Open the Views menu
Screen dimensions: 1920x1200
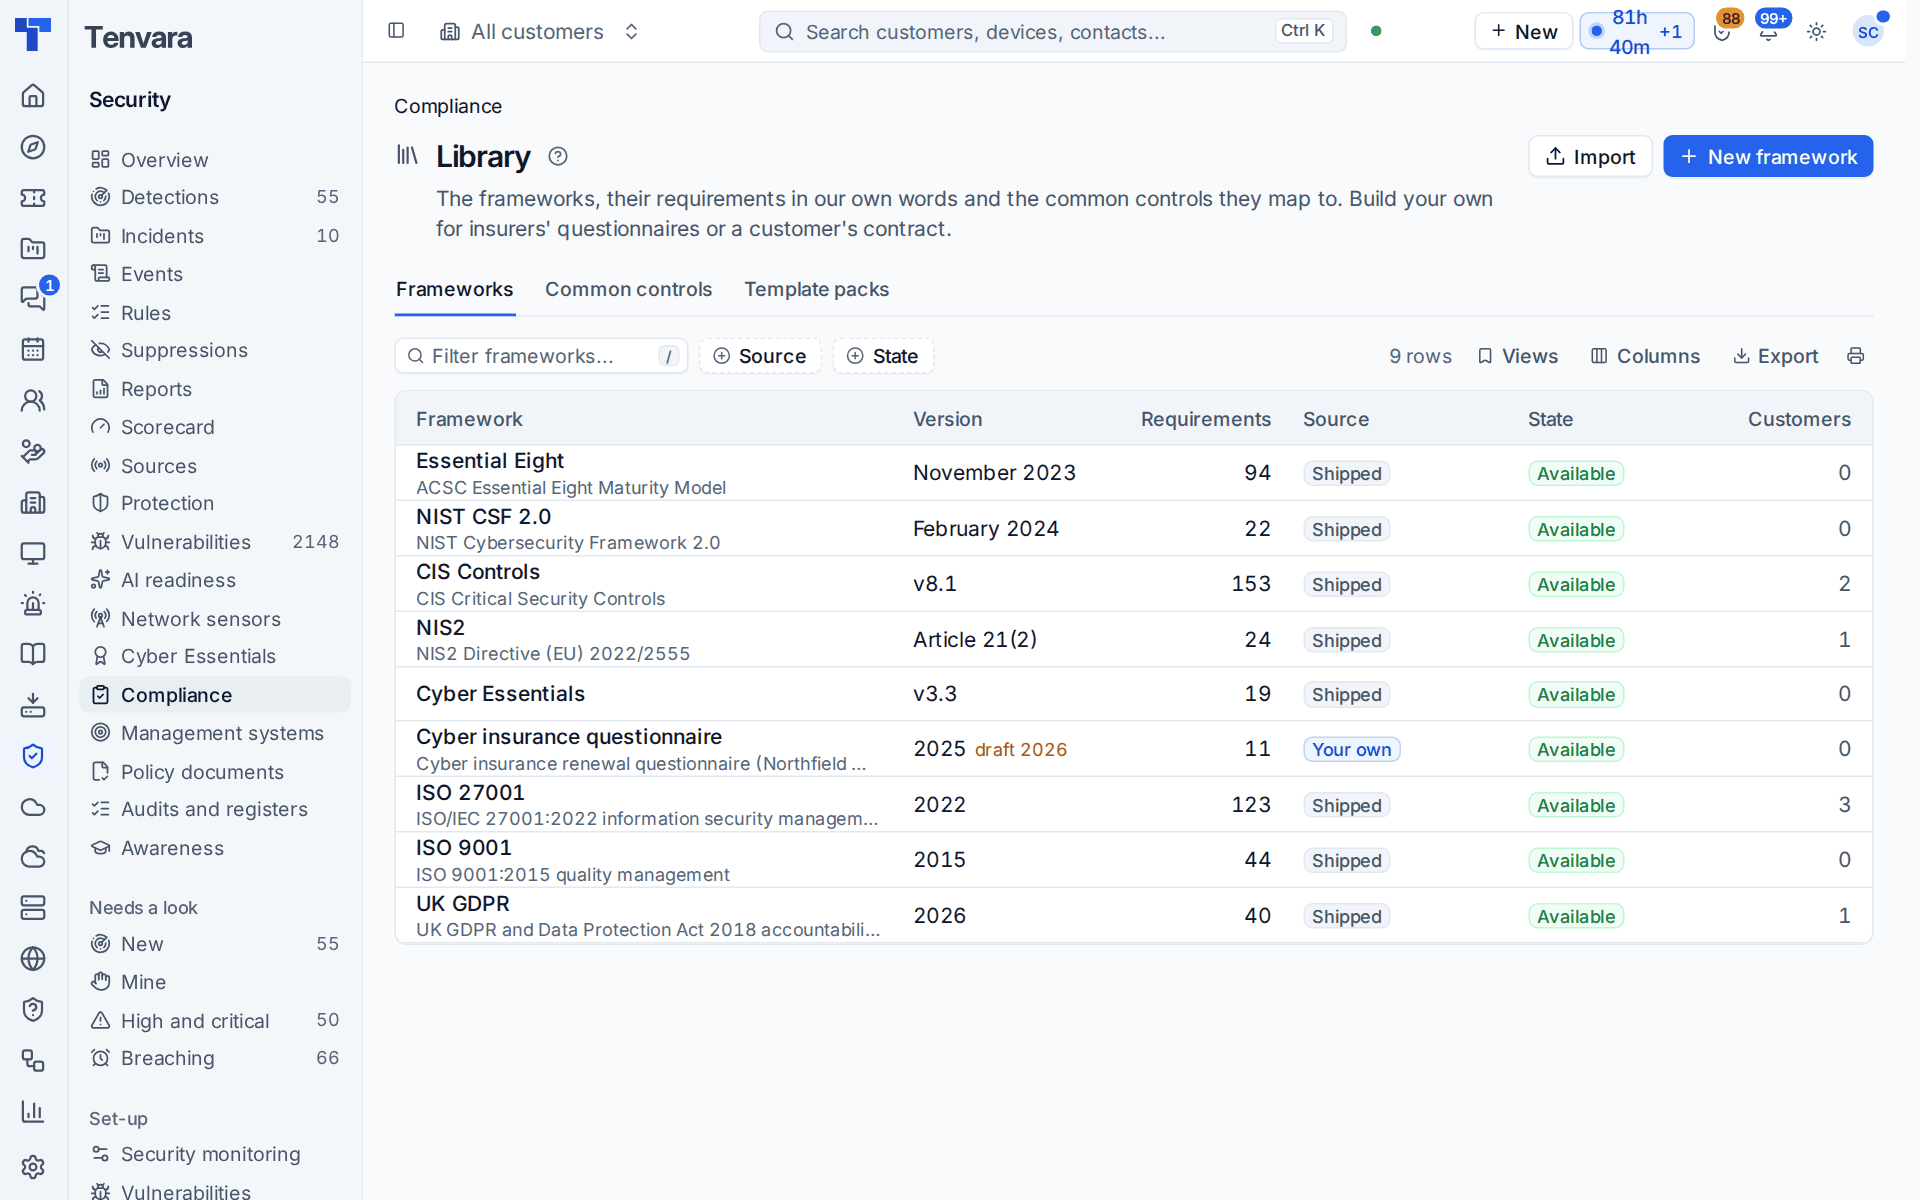(x=1518, y=356)
